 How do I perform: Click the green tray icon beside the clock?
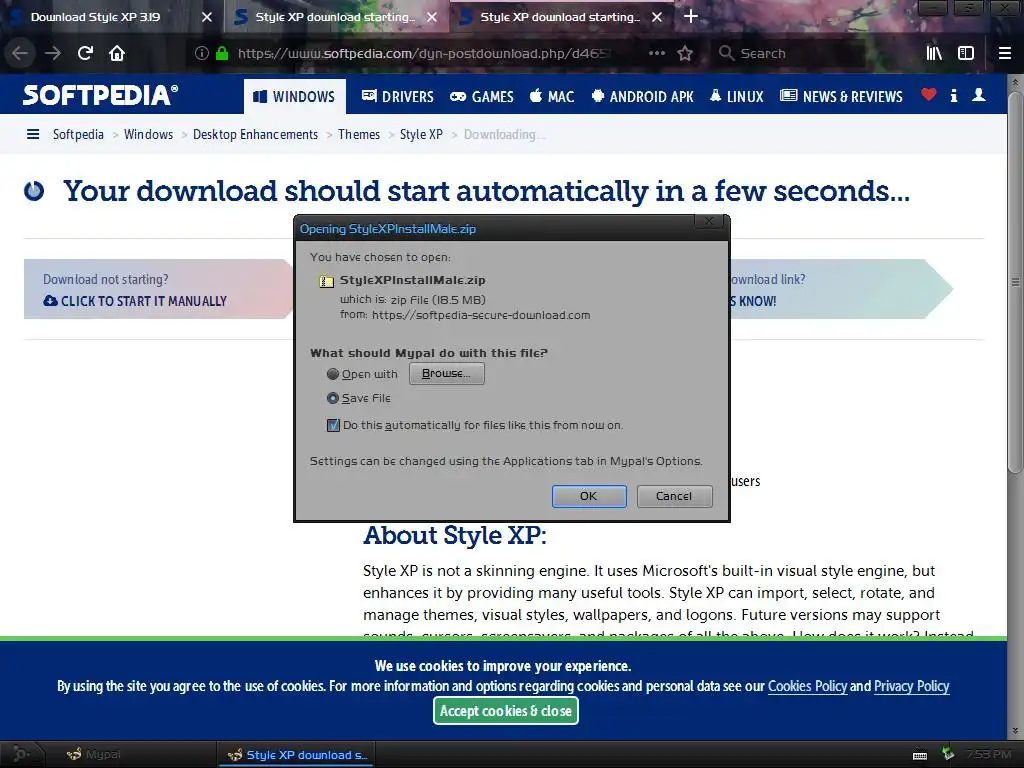click(x=948, y=753)
